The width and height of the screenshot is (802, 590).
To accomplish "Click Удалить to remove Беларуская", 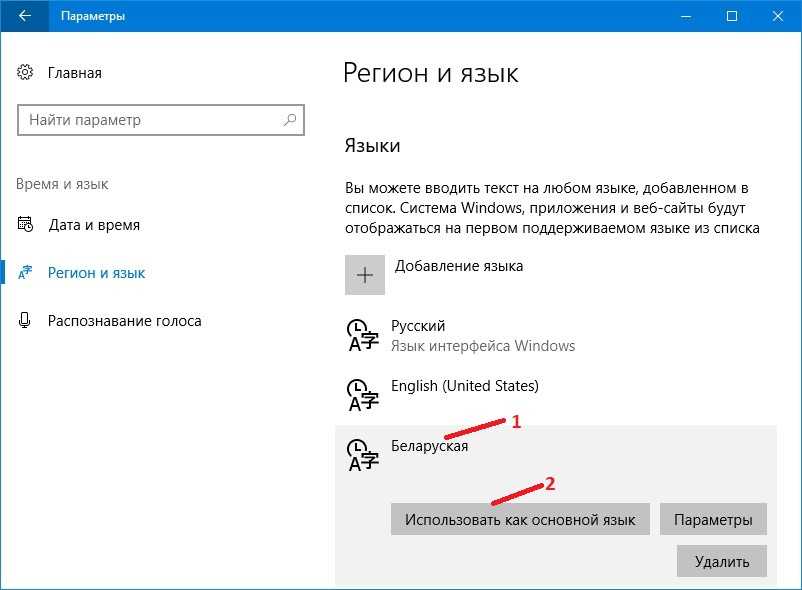I will [722, 561].
